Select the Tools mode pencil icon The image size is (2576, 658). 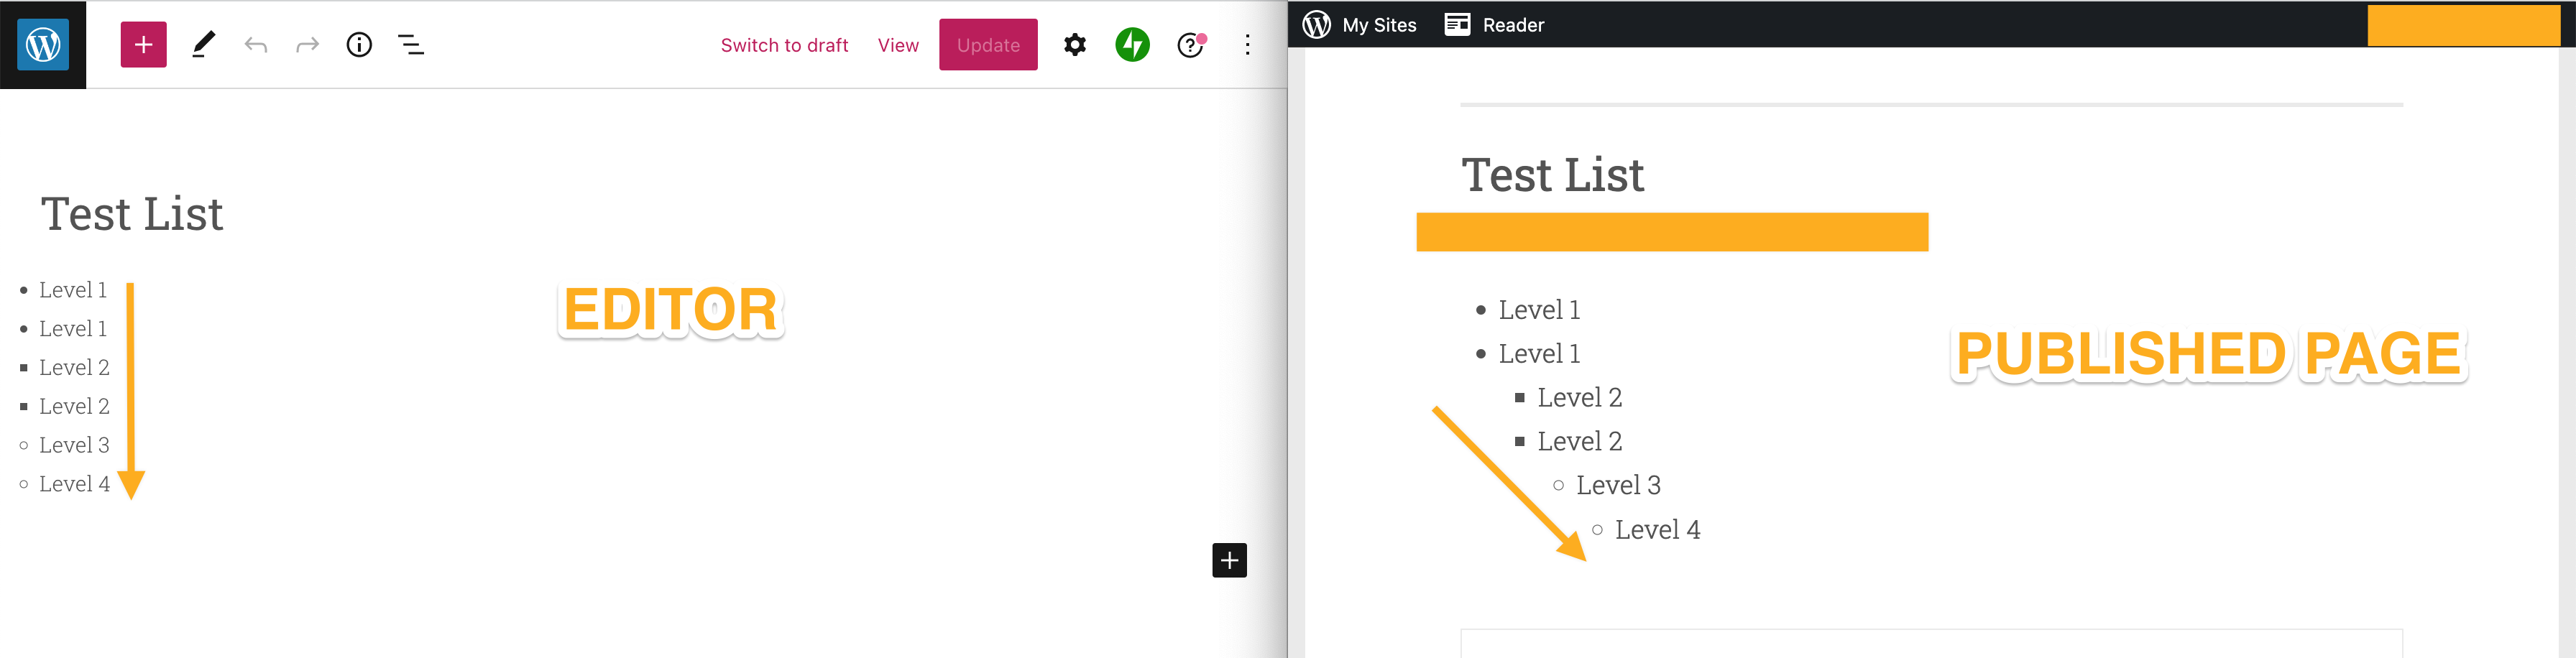pos(204,44)
